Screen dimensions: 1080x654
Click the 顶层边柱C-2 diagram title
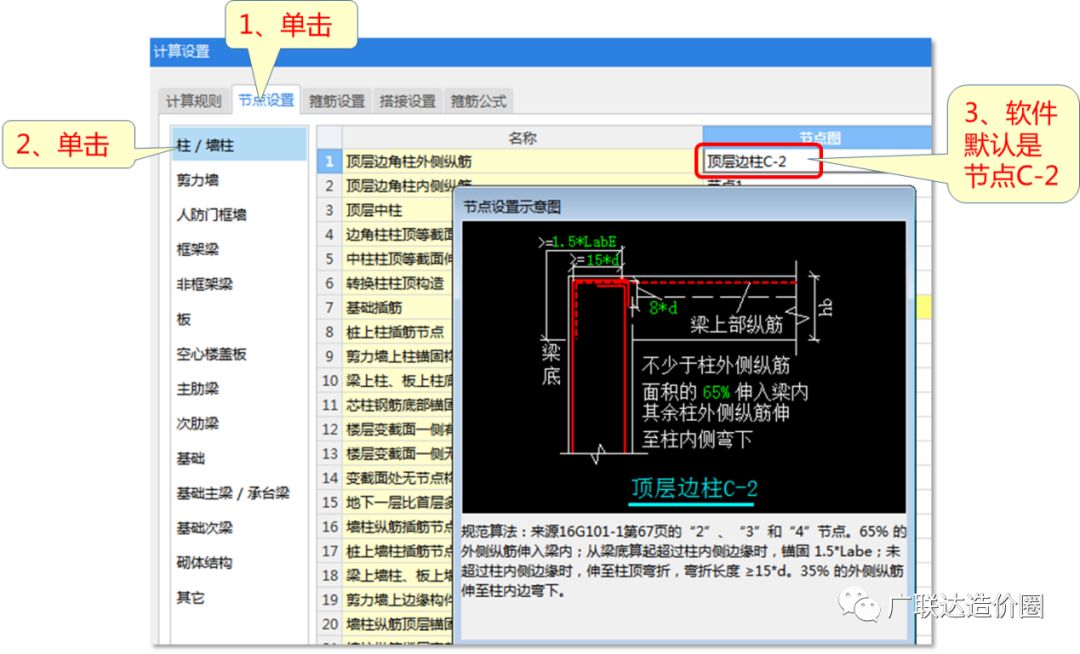click(694, 488)
